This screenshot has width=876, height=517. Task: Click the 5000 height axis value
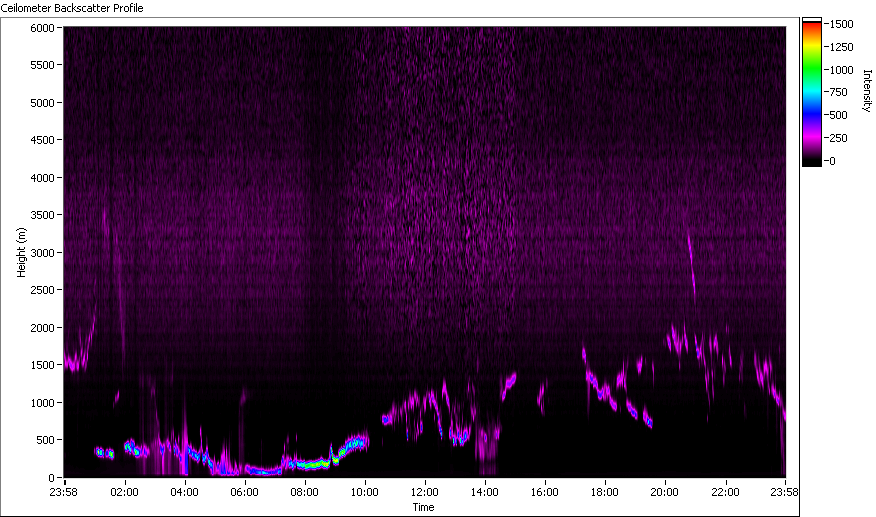click(x=42, y=103)
